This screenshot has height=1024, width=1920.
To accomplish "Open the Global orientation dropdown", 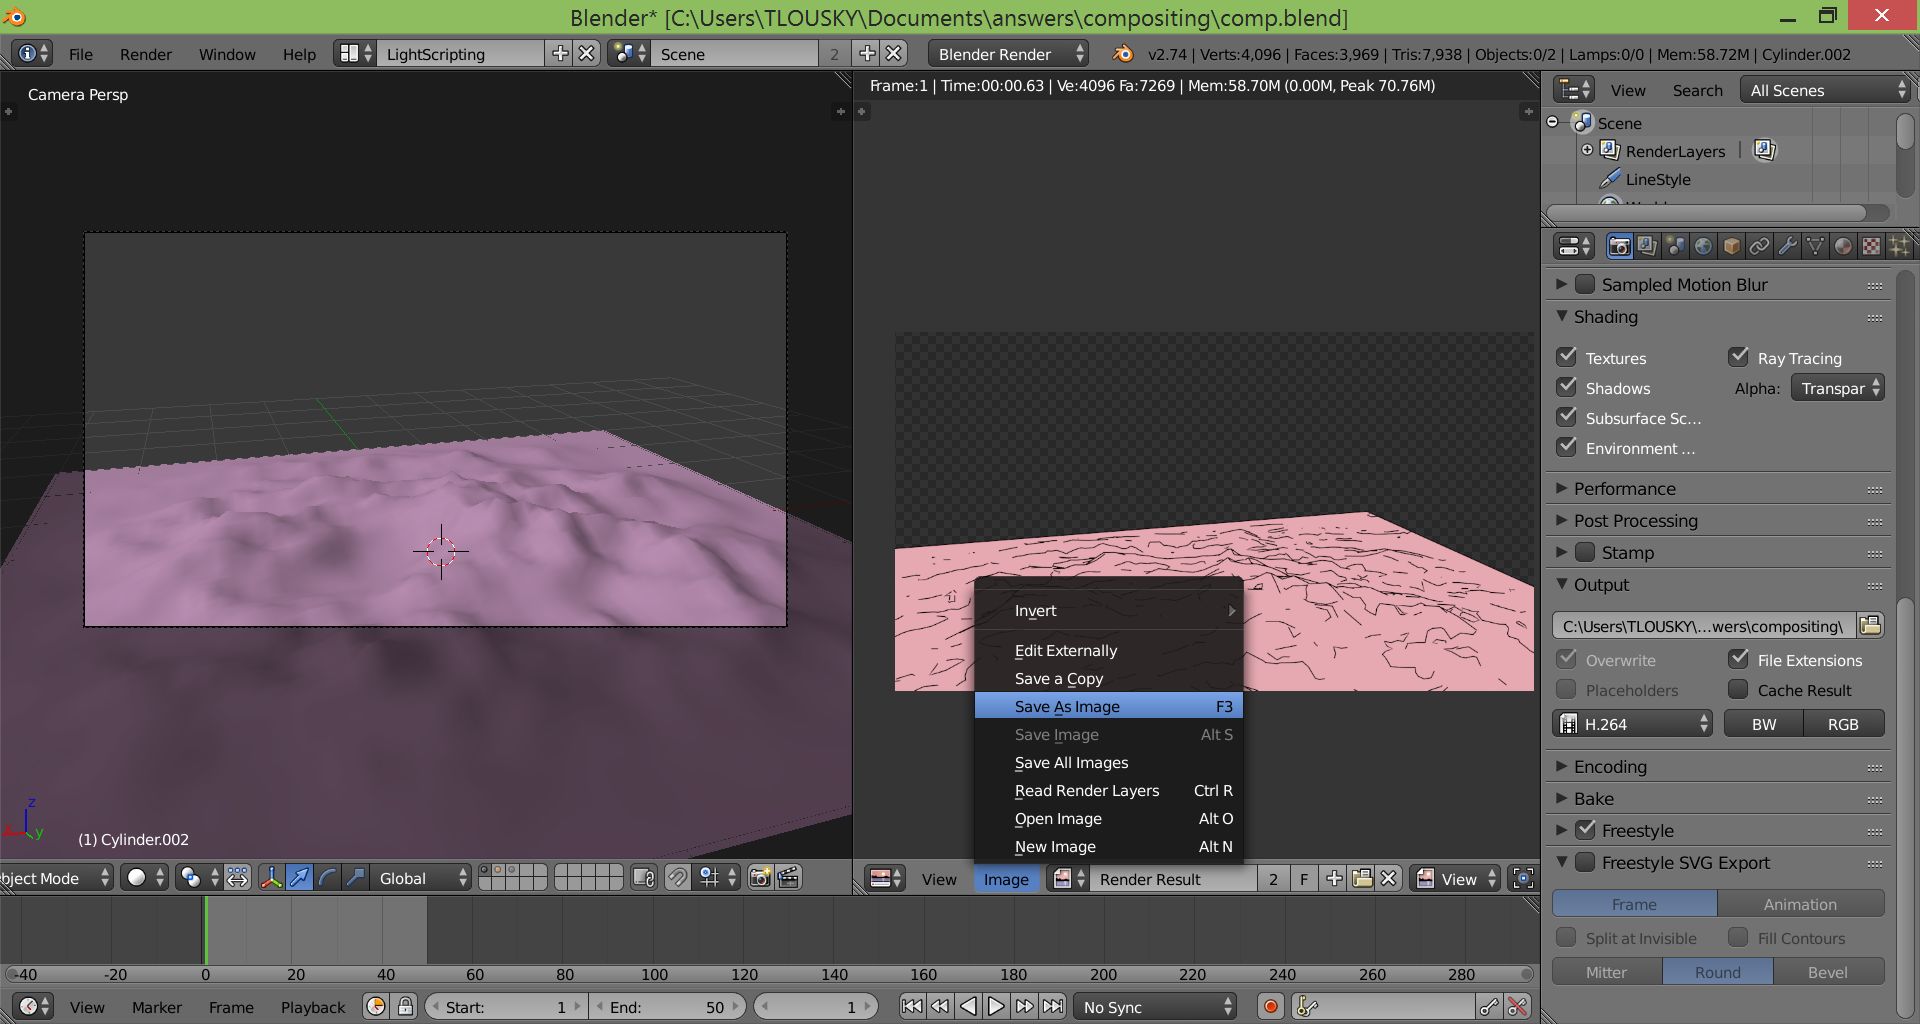I will coord(421,878).
